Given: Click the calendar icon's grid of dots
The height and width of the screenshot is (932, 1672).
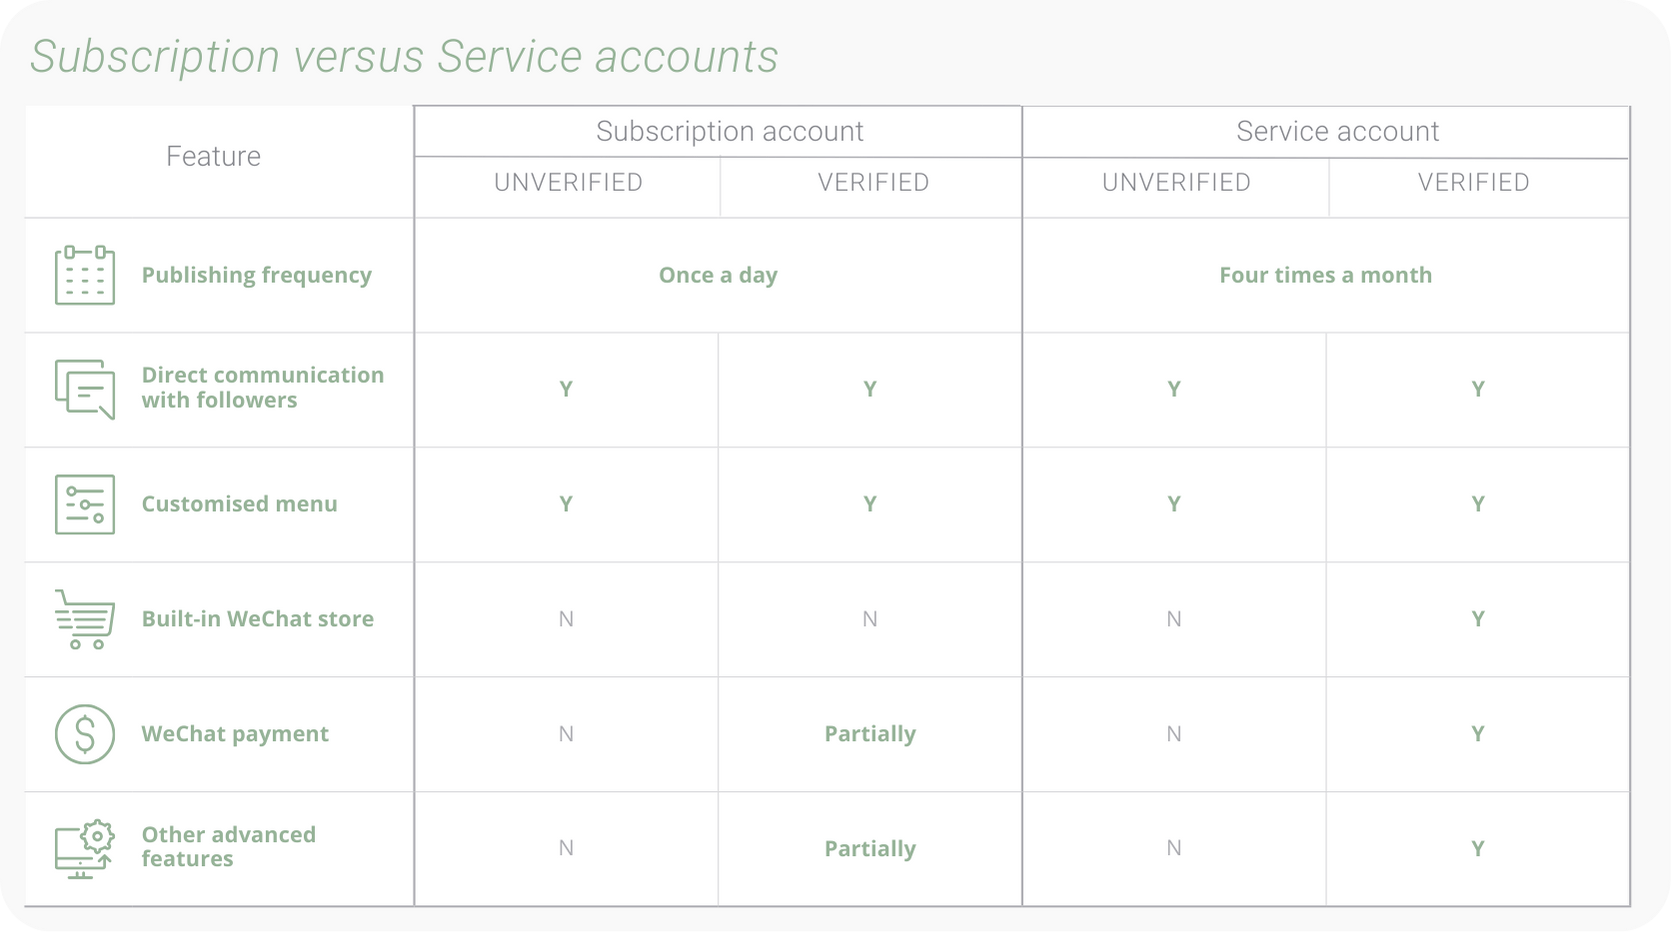Looking at the screenshot, I should 85,283.
